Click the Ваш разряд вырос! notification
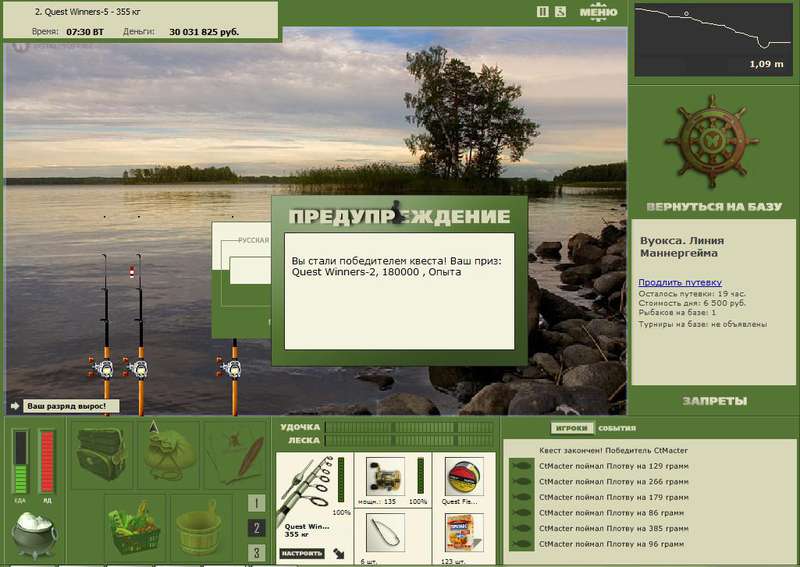 point(71,406)
